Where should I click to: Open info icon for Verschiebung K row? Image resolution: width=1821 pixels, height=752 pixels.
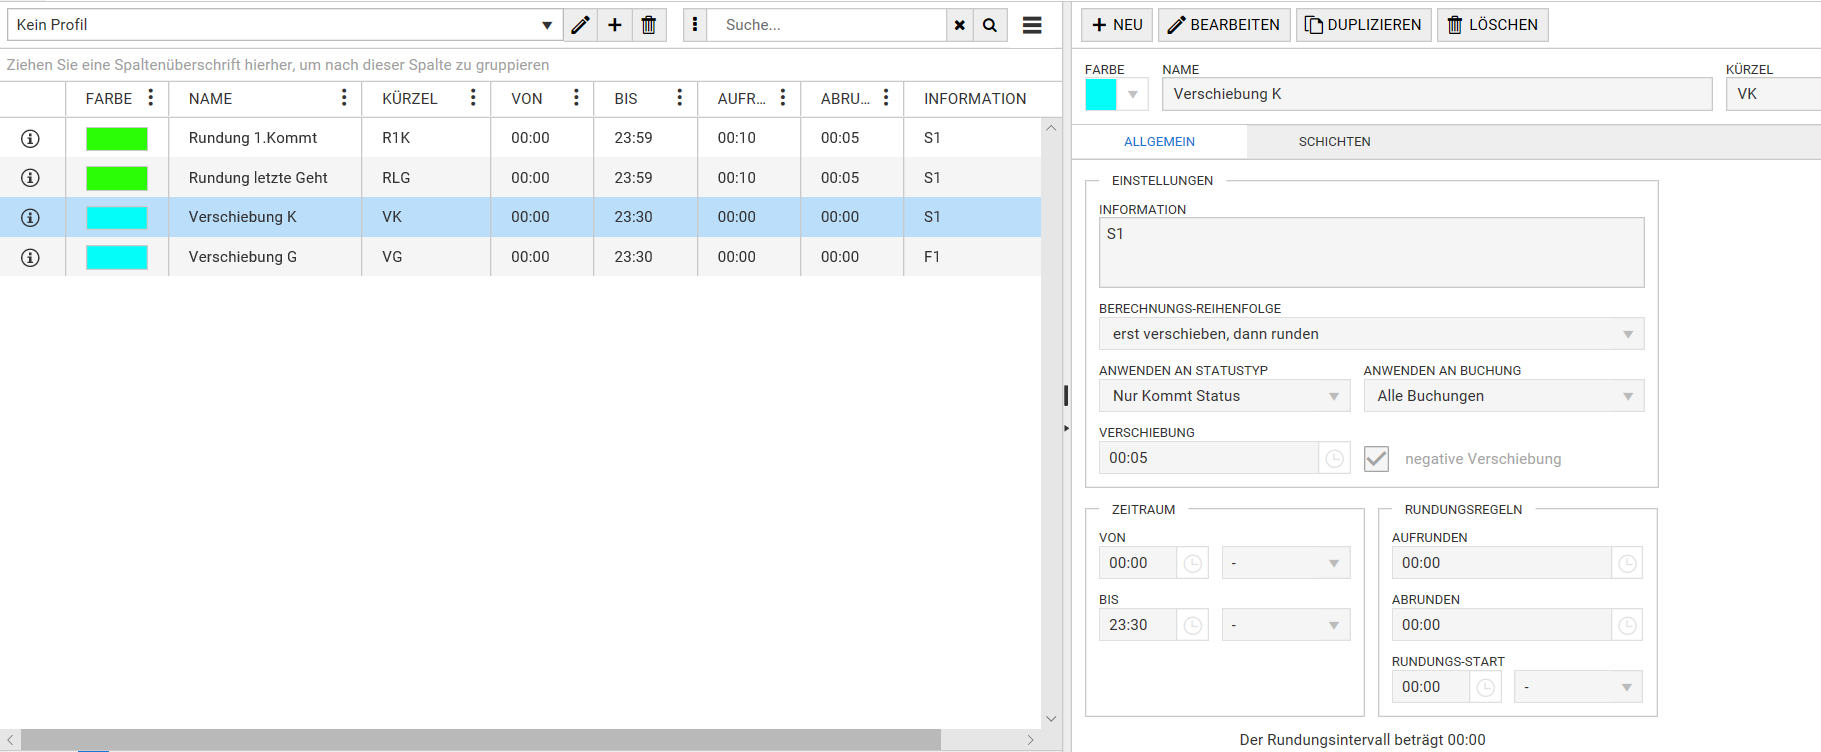pyautogui.click(x=31, y=217)
